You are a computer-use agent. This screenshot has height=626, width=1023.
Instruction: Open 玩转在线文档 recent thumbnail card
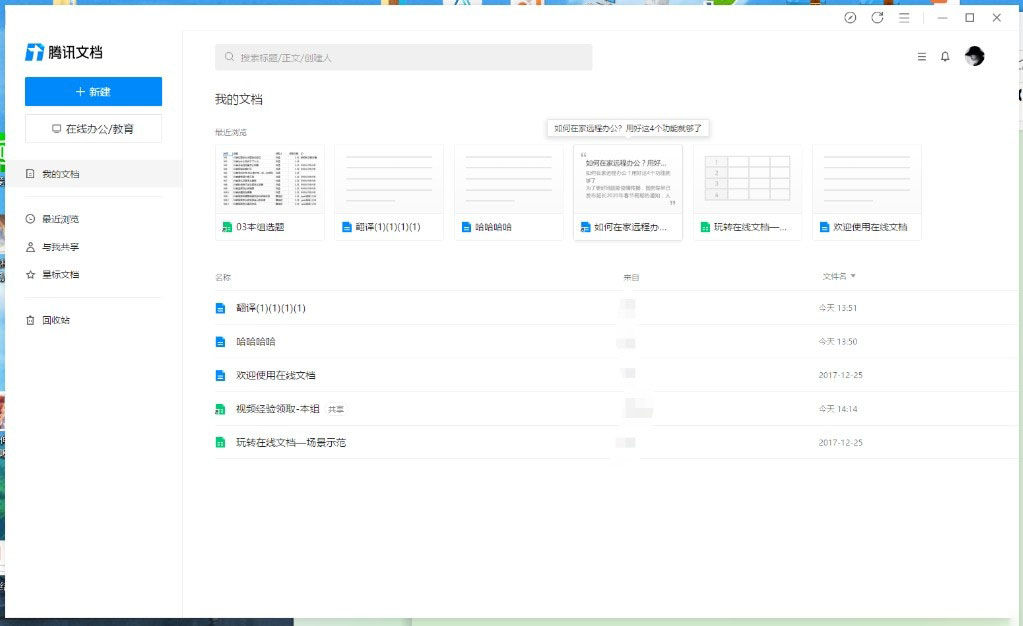747,192
